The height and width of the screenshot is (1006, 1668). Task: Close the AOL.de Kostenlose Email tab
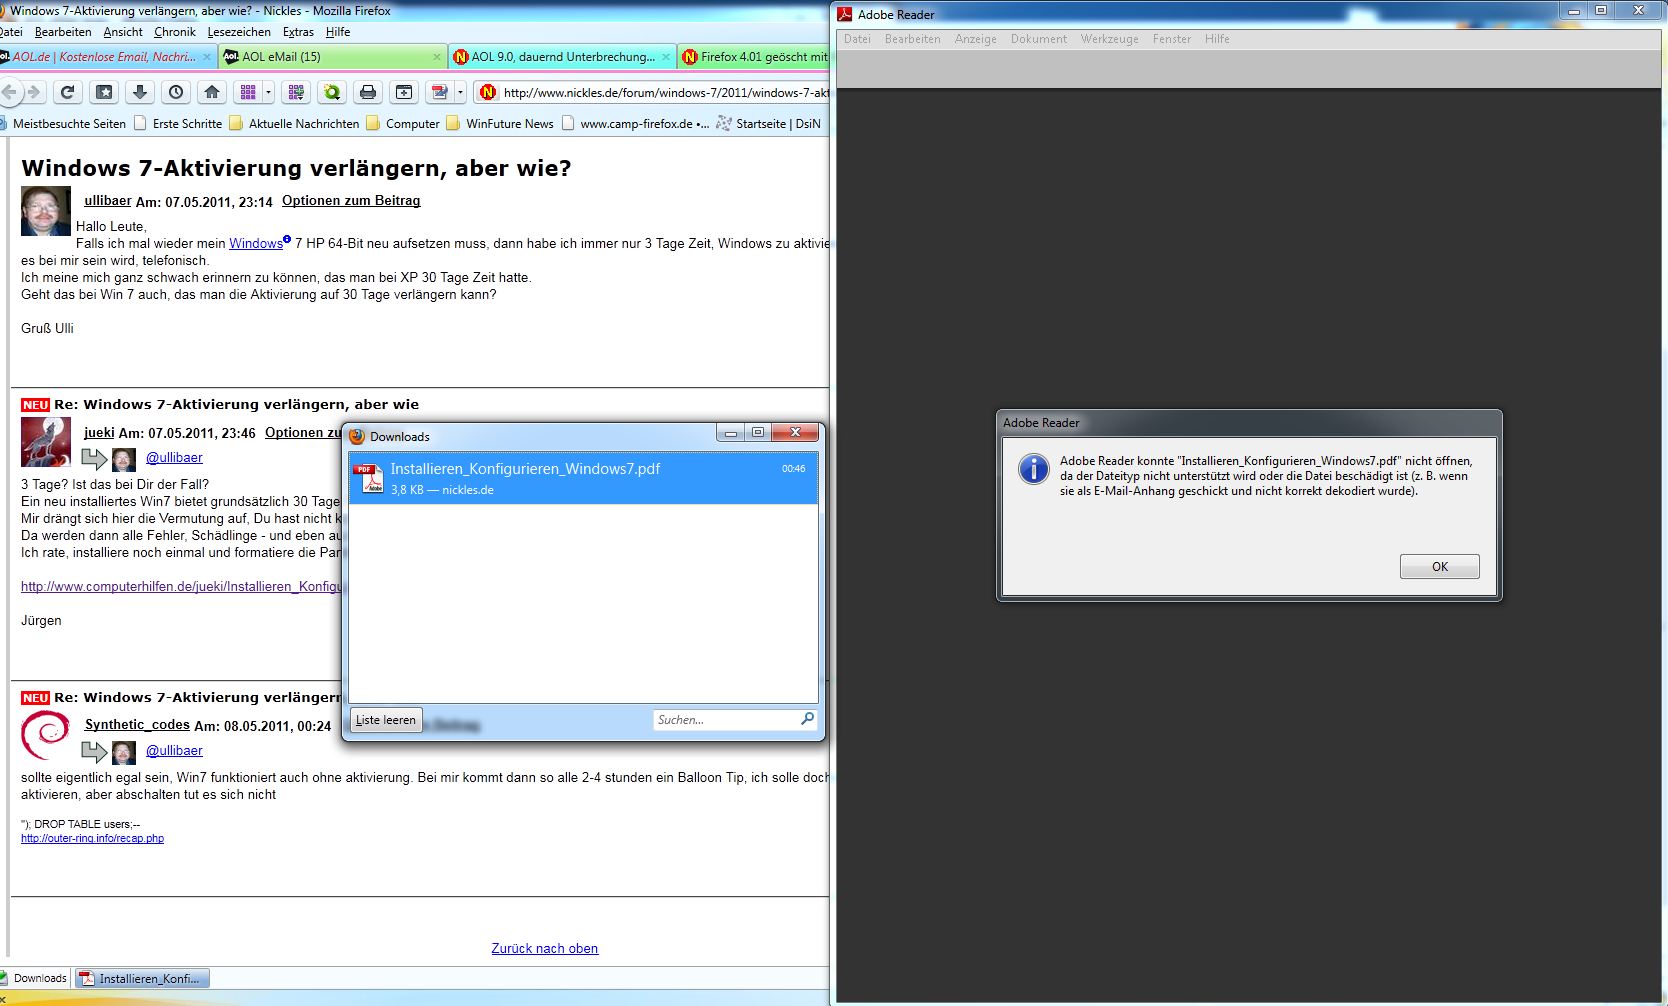207,57
